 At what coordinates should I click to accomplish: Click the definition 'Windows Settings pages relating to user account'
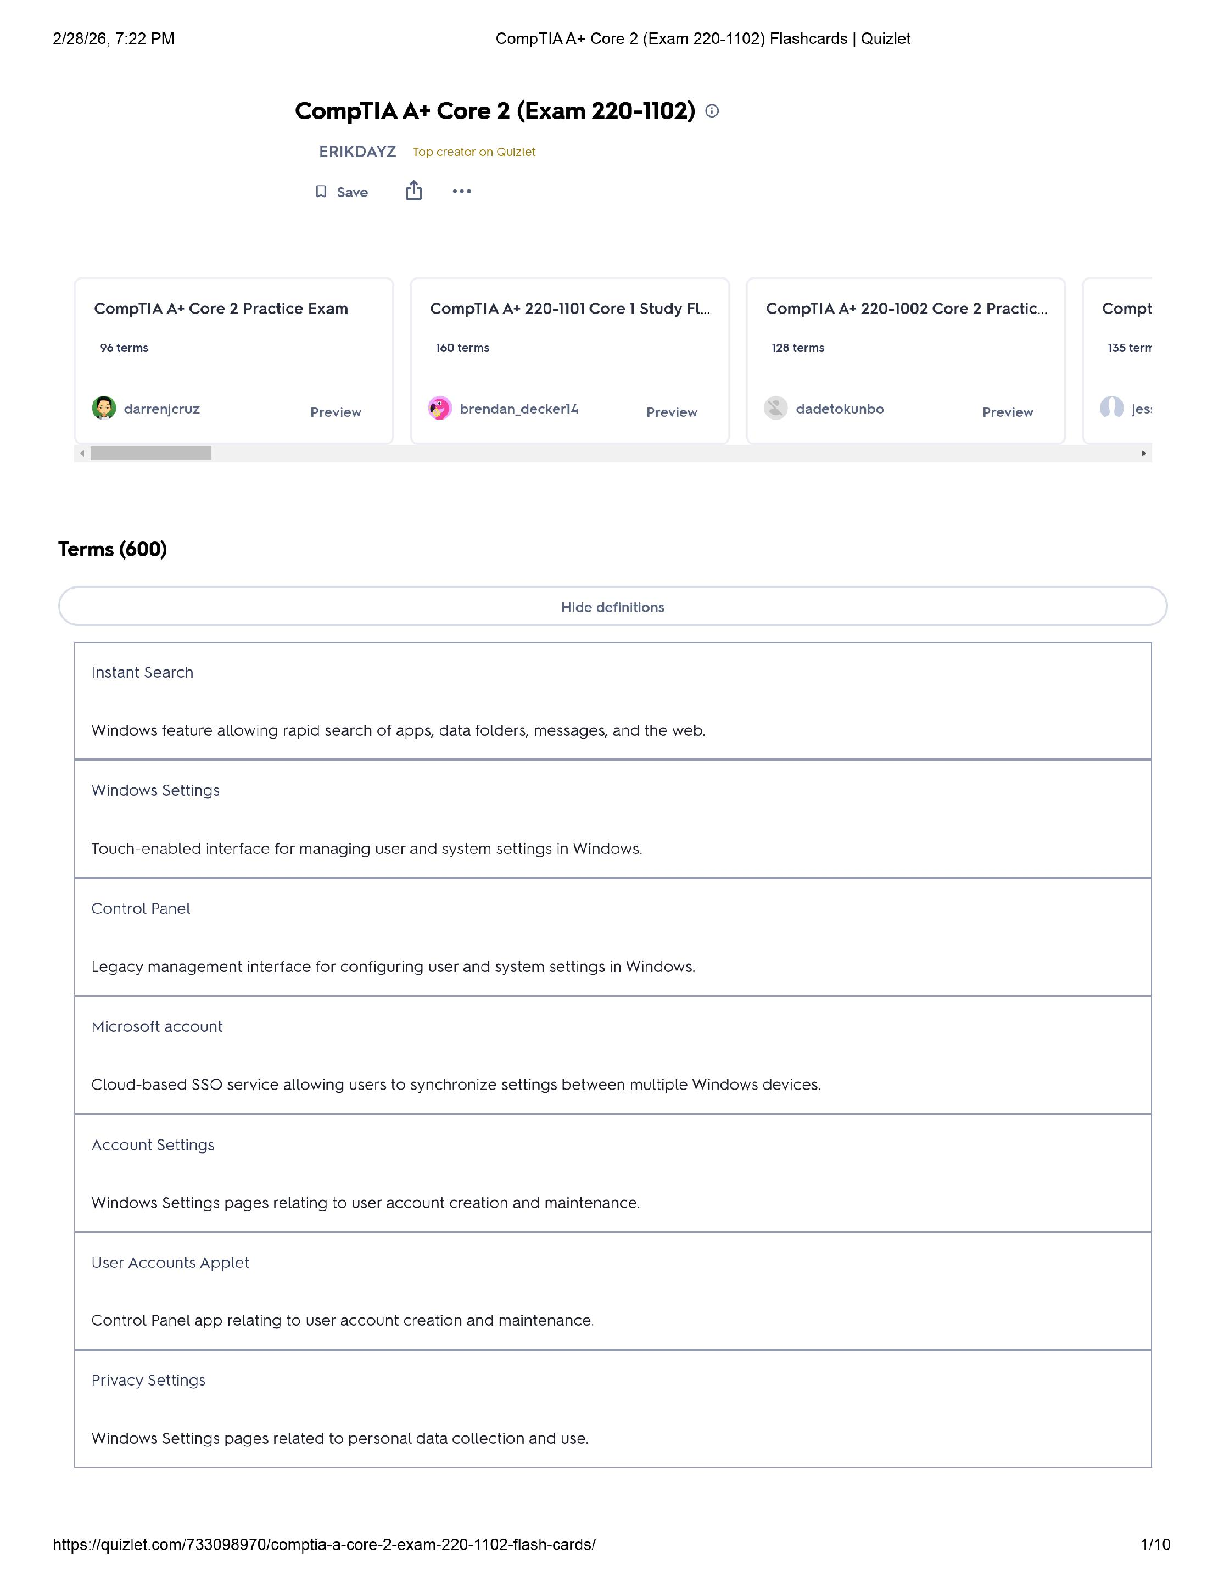tap(365, 1203)
